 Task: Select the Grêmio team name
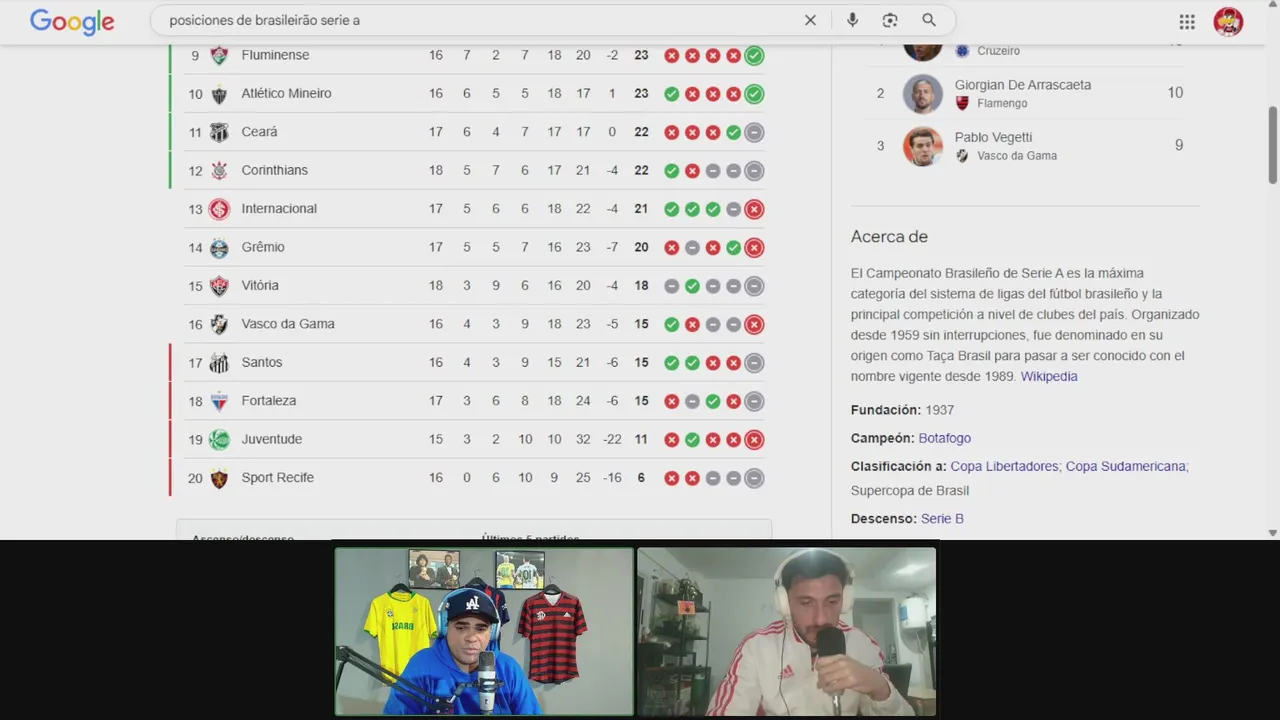263,247
